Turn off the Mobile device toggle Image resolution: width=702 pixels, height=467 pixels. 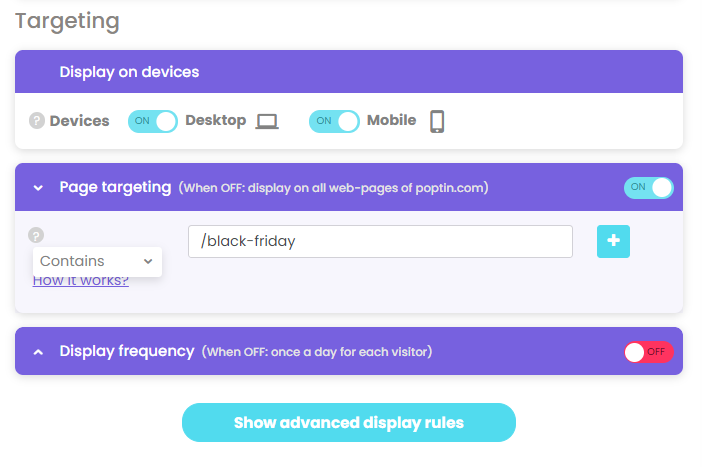click(334, 121)
